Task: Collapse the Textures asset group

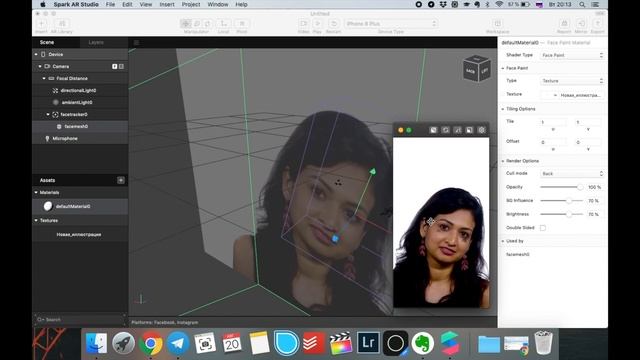Action: [36, 220]
